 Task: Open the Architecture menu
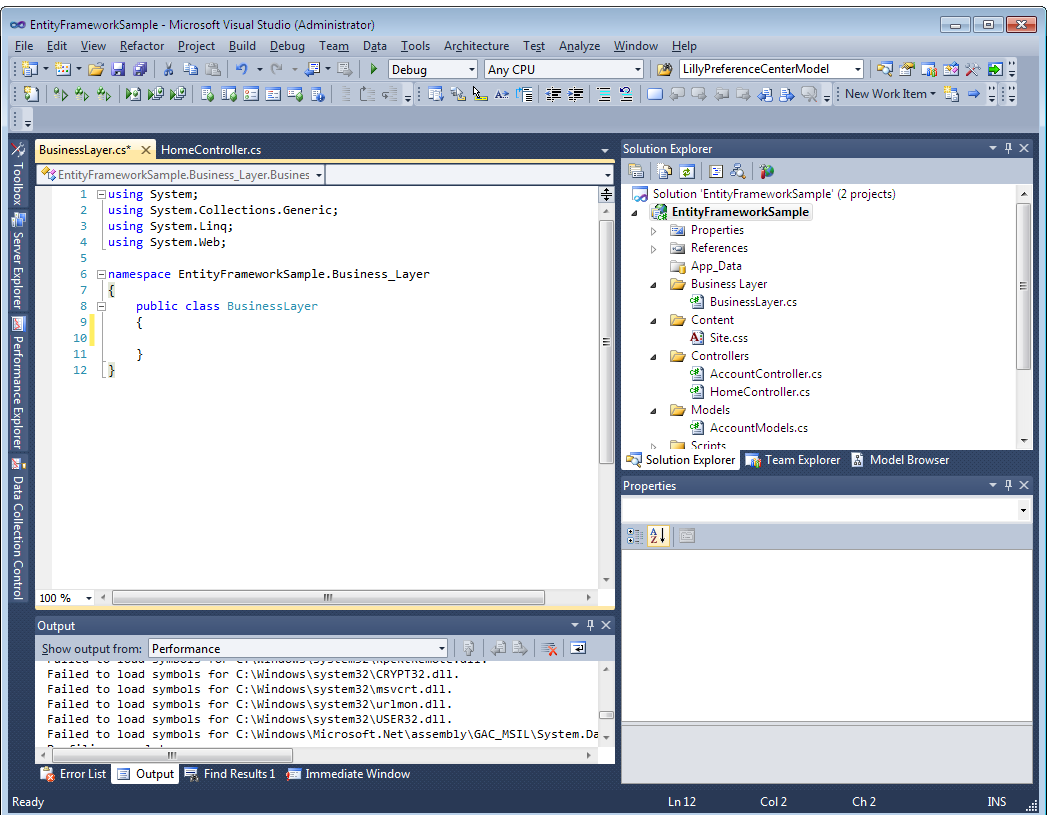click(476, 46)
